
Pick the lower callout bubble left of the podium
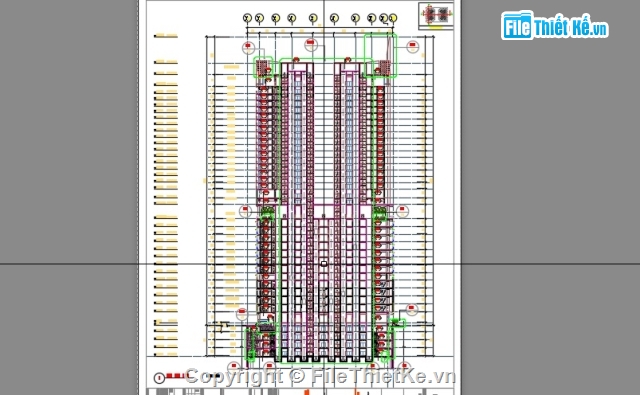pyautogui.click(x=242, y=314)
